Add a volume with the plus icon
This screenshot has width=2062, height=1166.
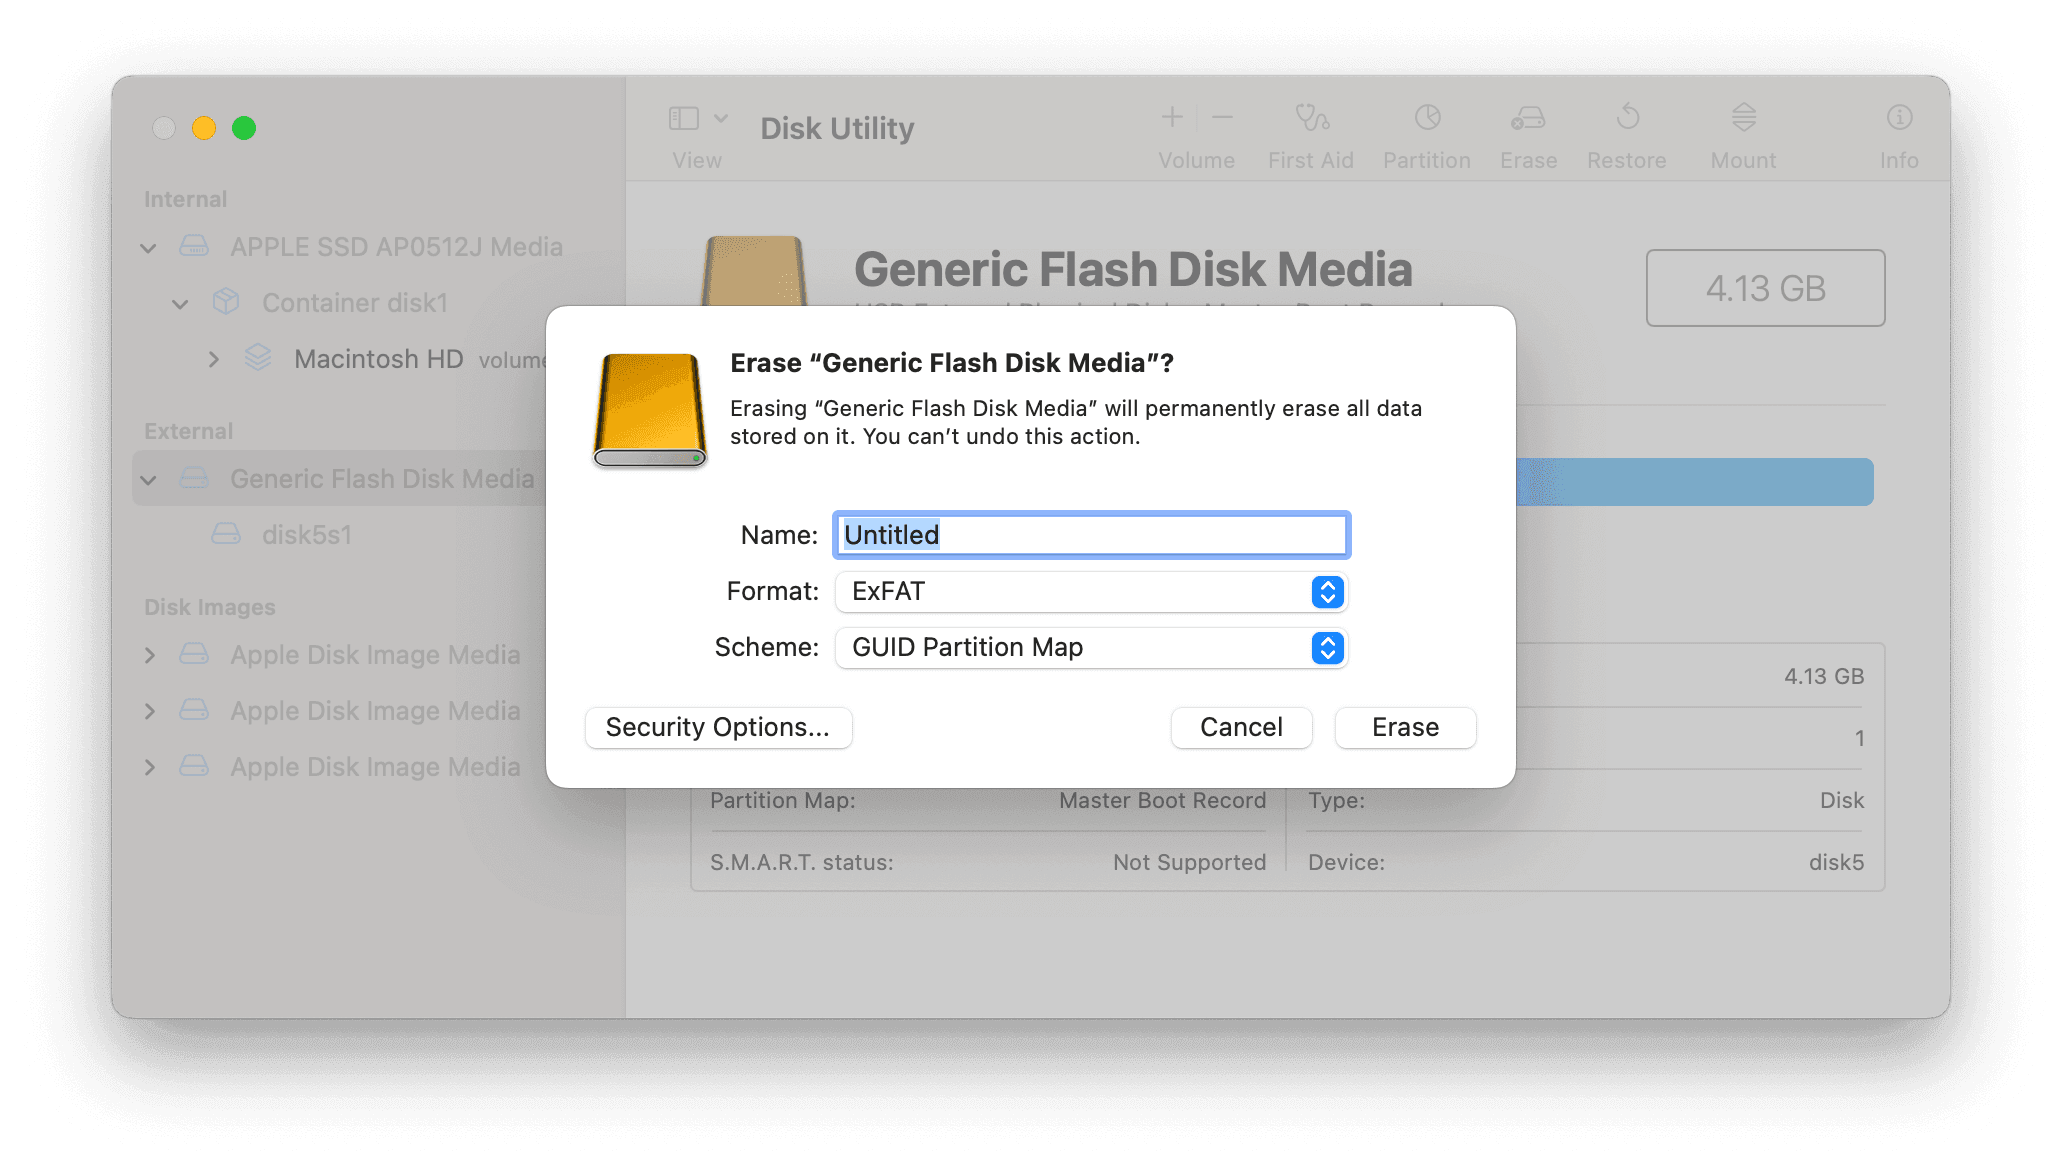[1171, 118]
